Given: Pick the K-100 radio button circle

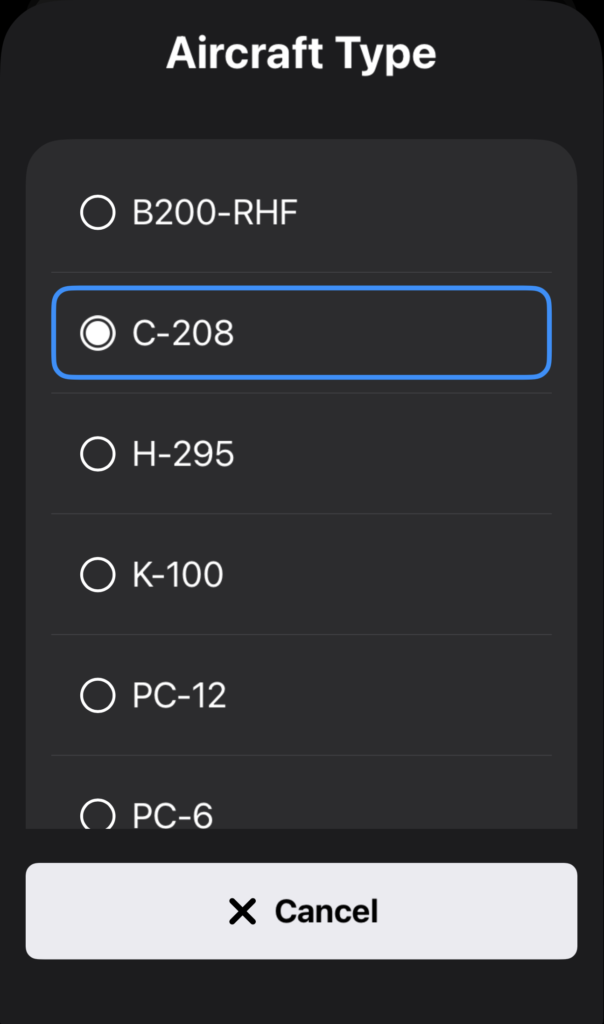Looking at the screenshot, I should tap(97, 575).
